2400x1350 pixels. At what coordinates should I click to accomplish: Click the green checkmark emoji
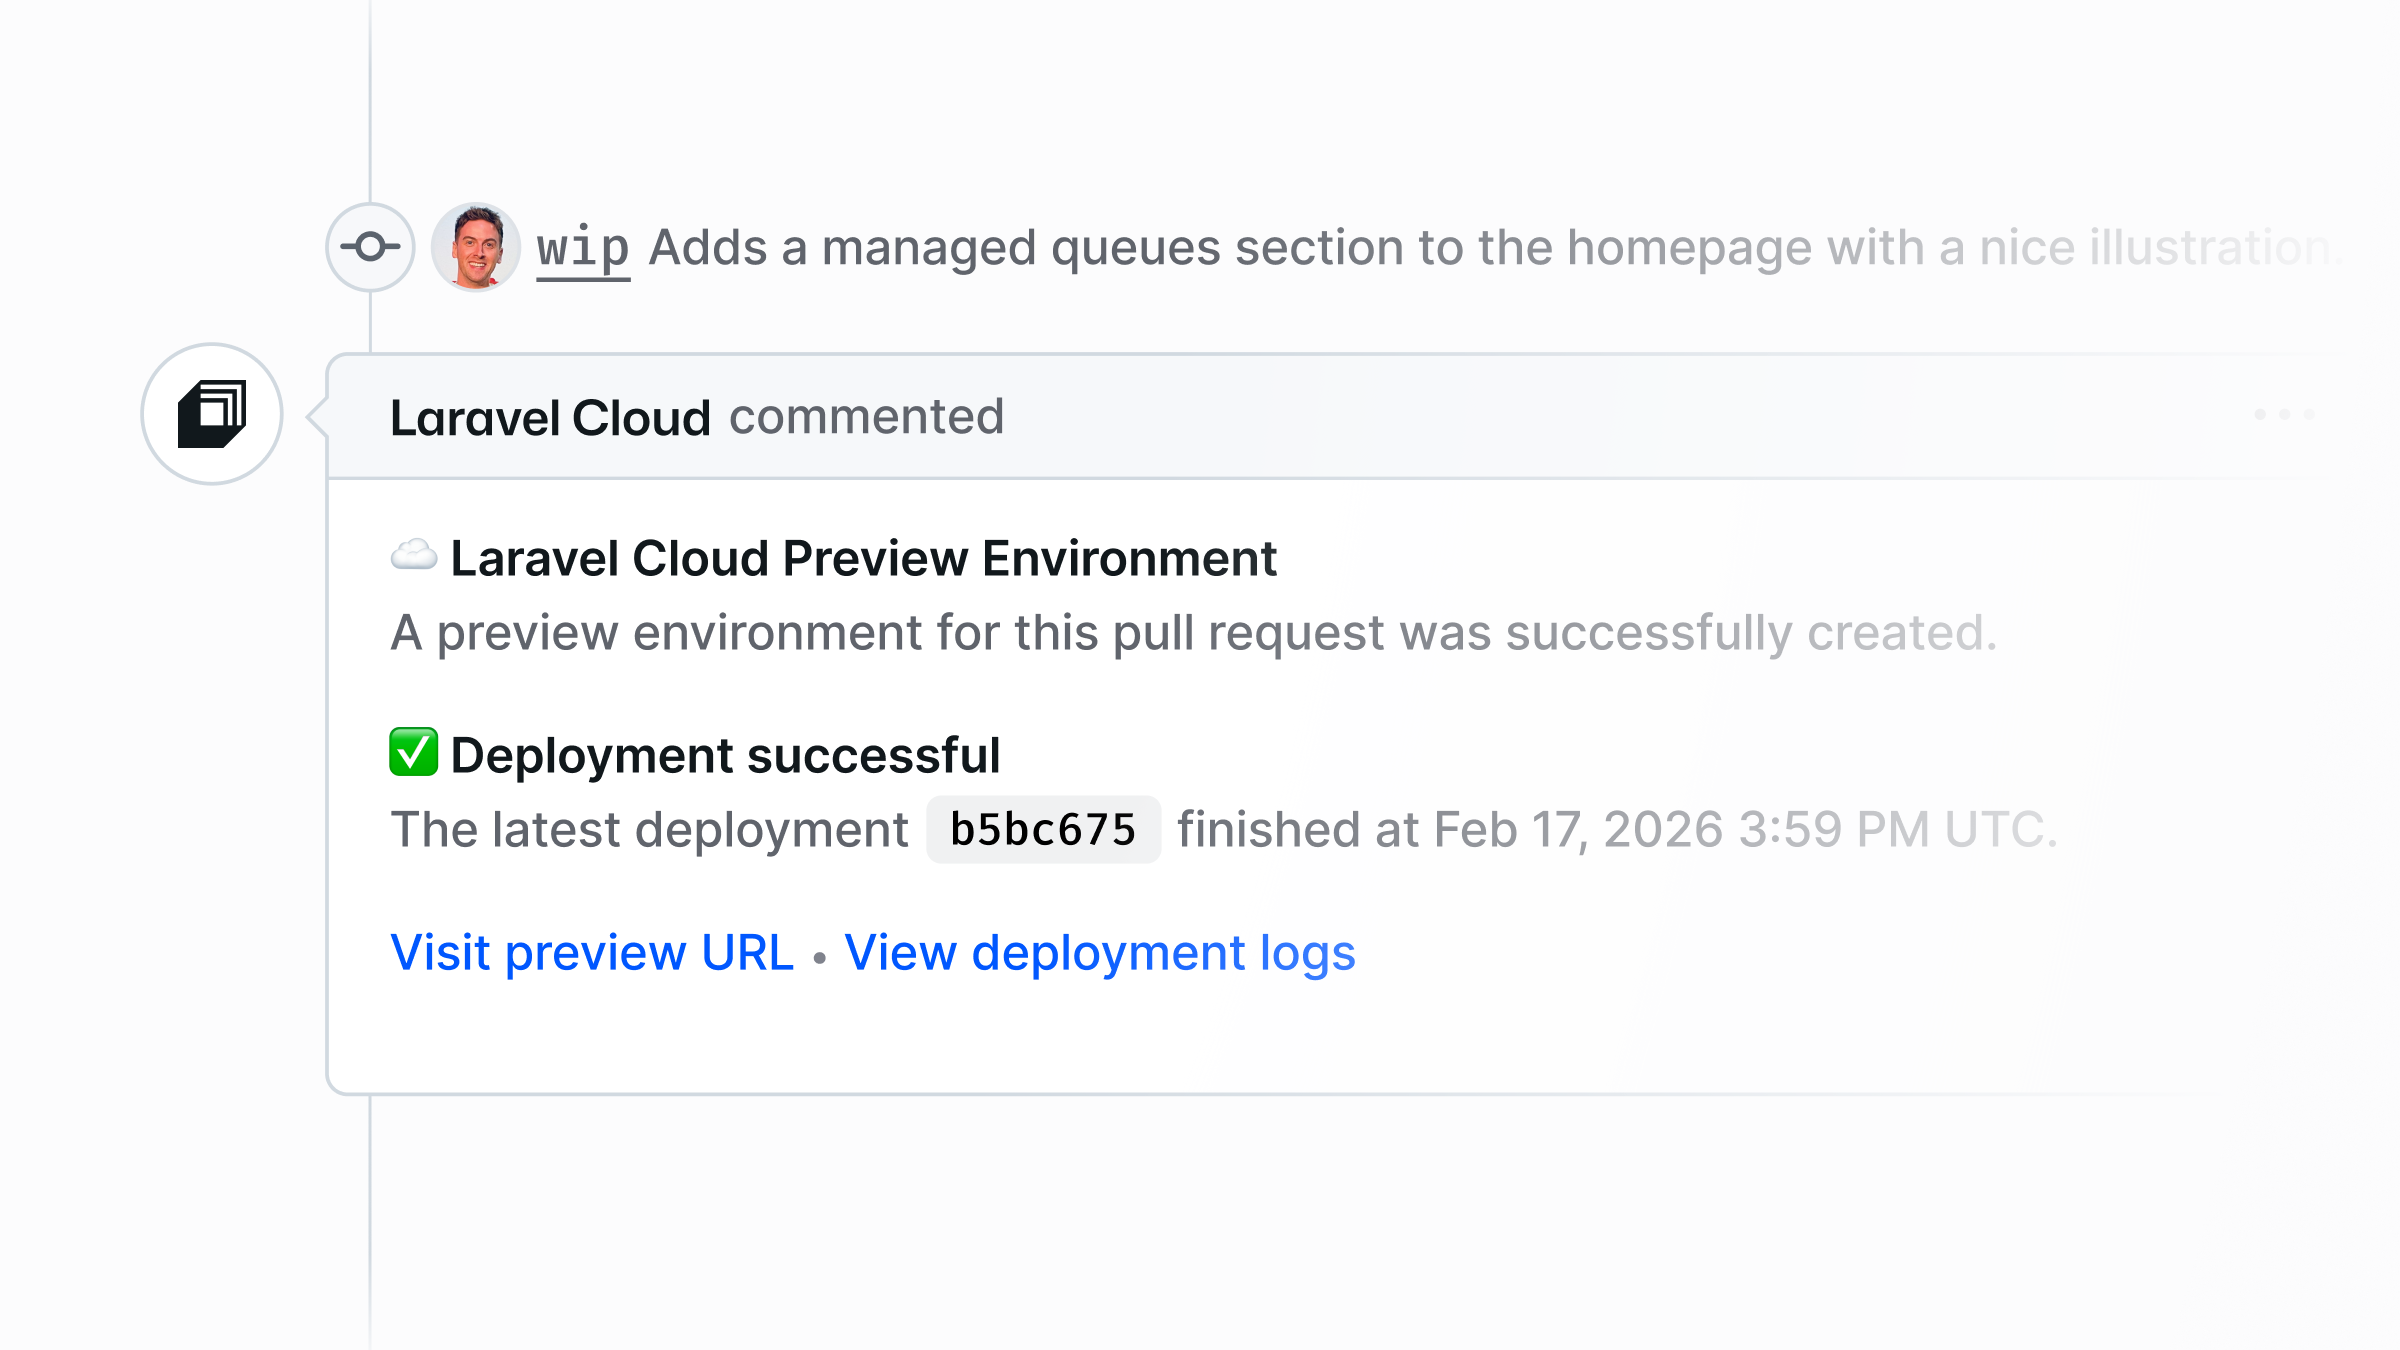(x=414, y=752)
